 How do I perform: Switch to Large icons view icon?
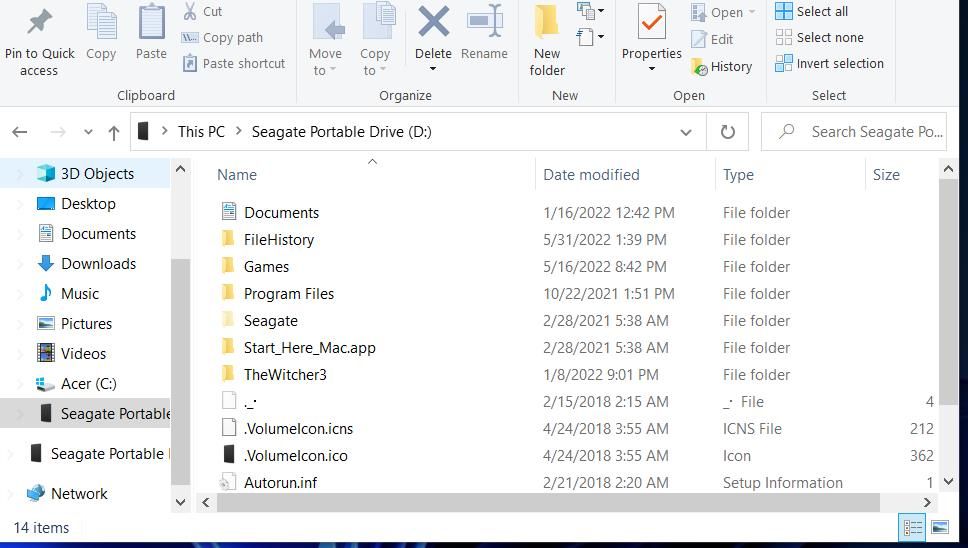(940, 528)
